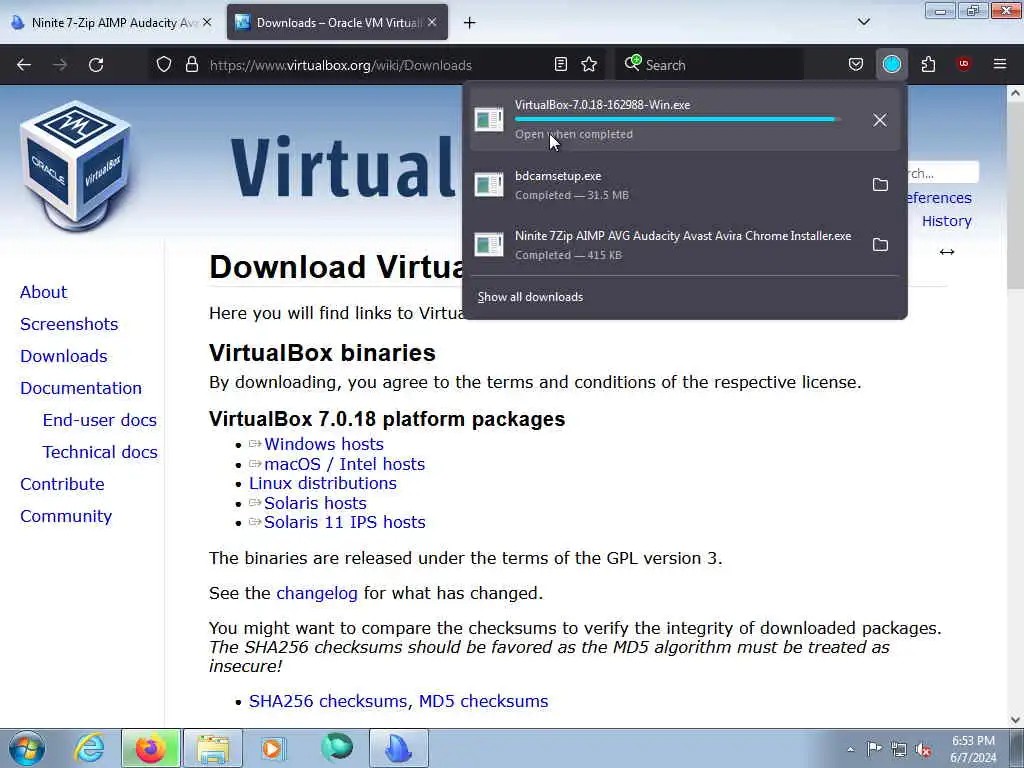
Task: Open the Save to Pocket button
Action: [x=856, y=65]
